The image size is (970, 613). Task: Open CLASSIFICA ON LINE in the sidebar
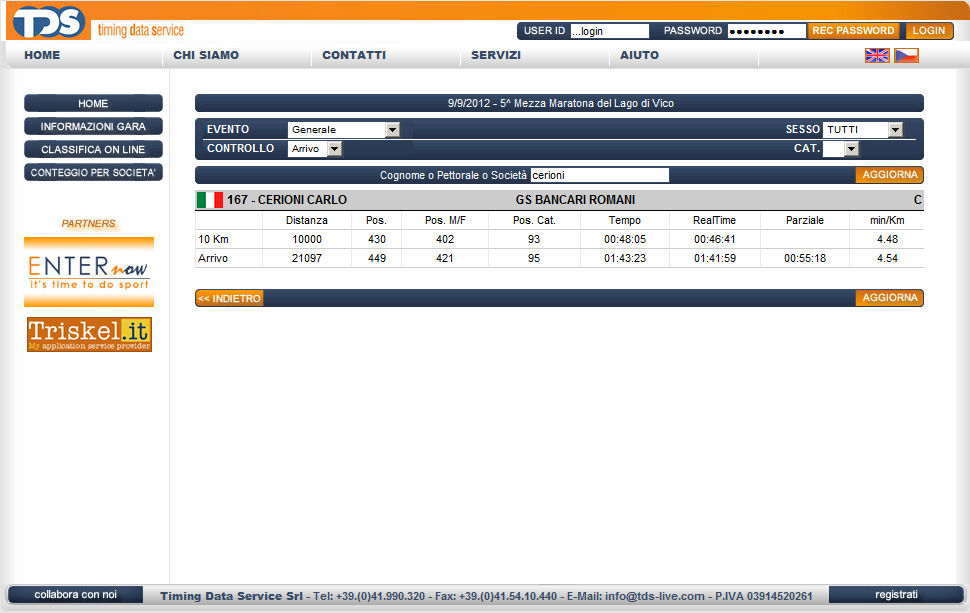93,150
